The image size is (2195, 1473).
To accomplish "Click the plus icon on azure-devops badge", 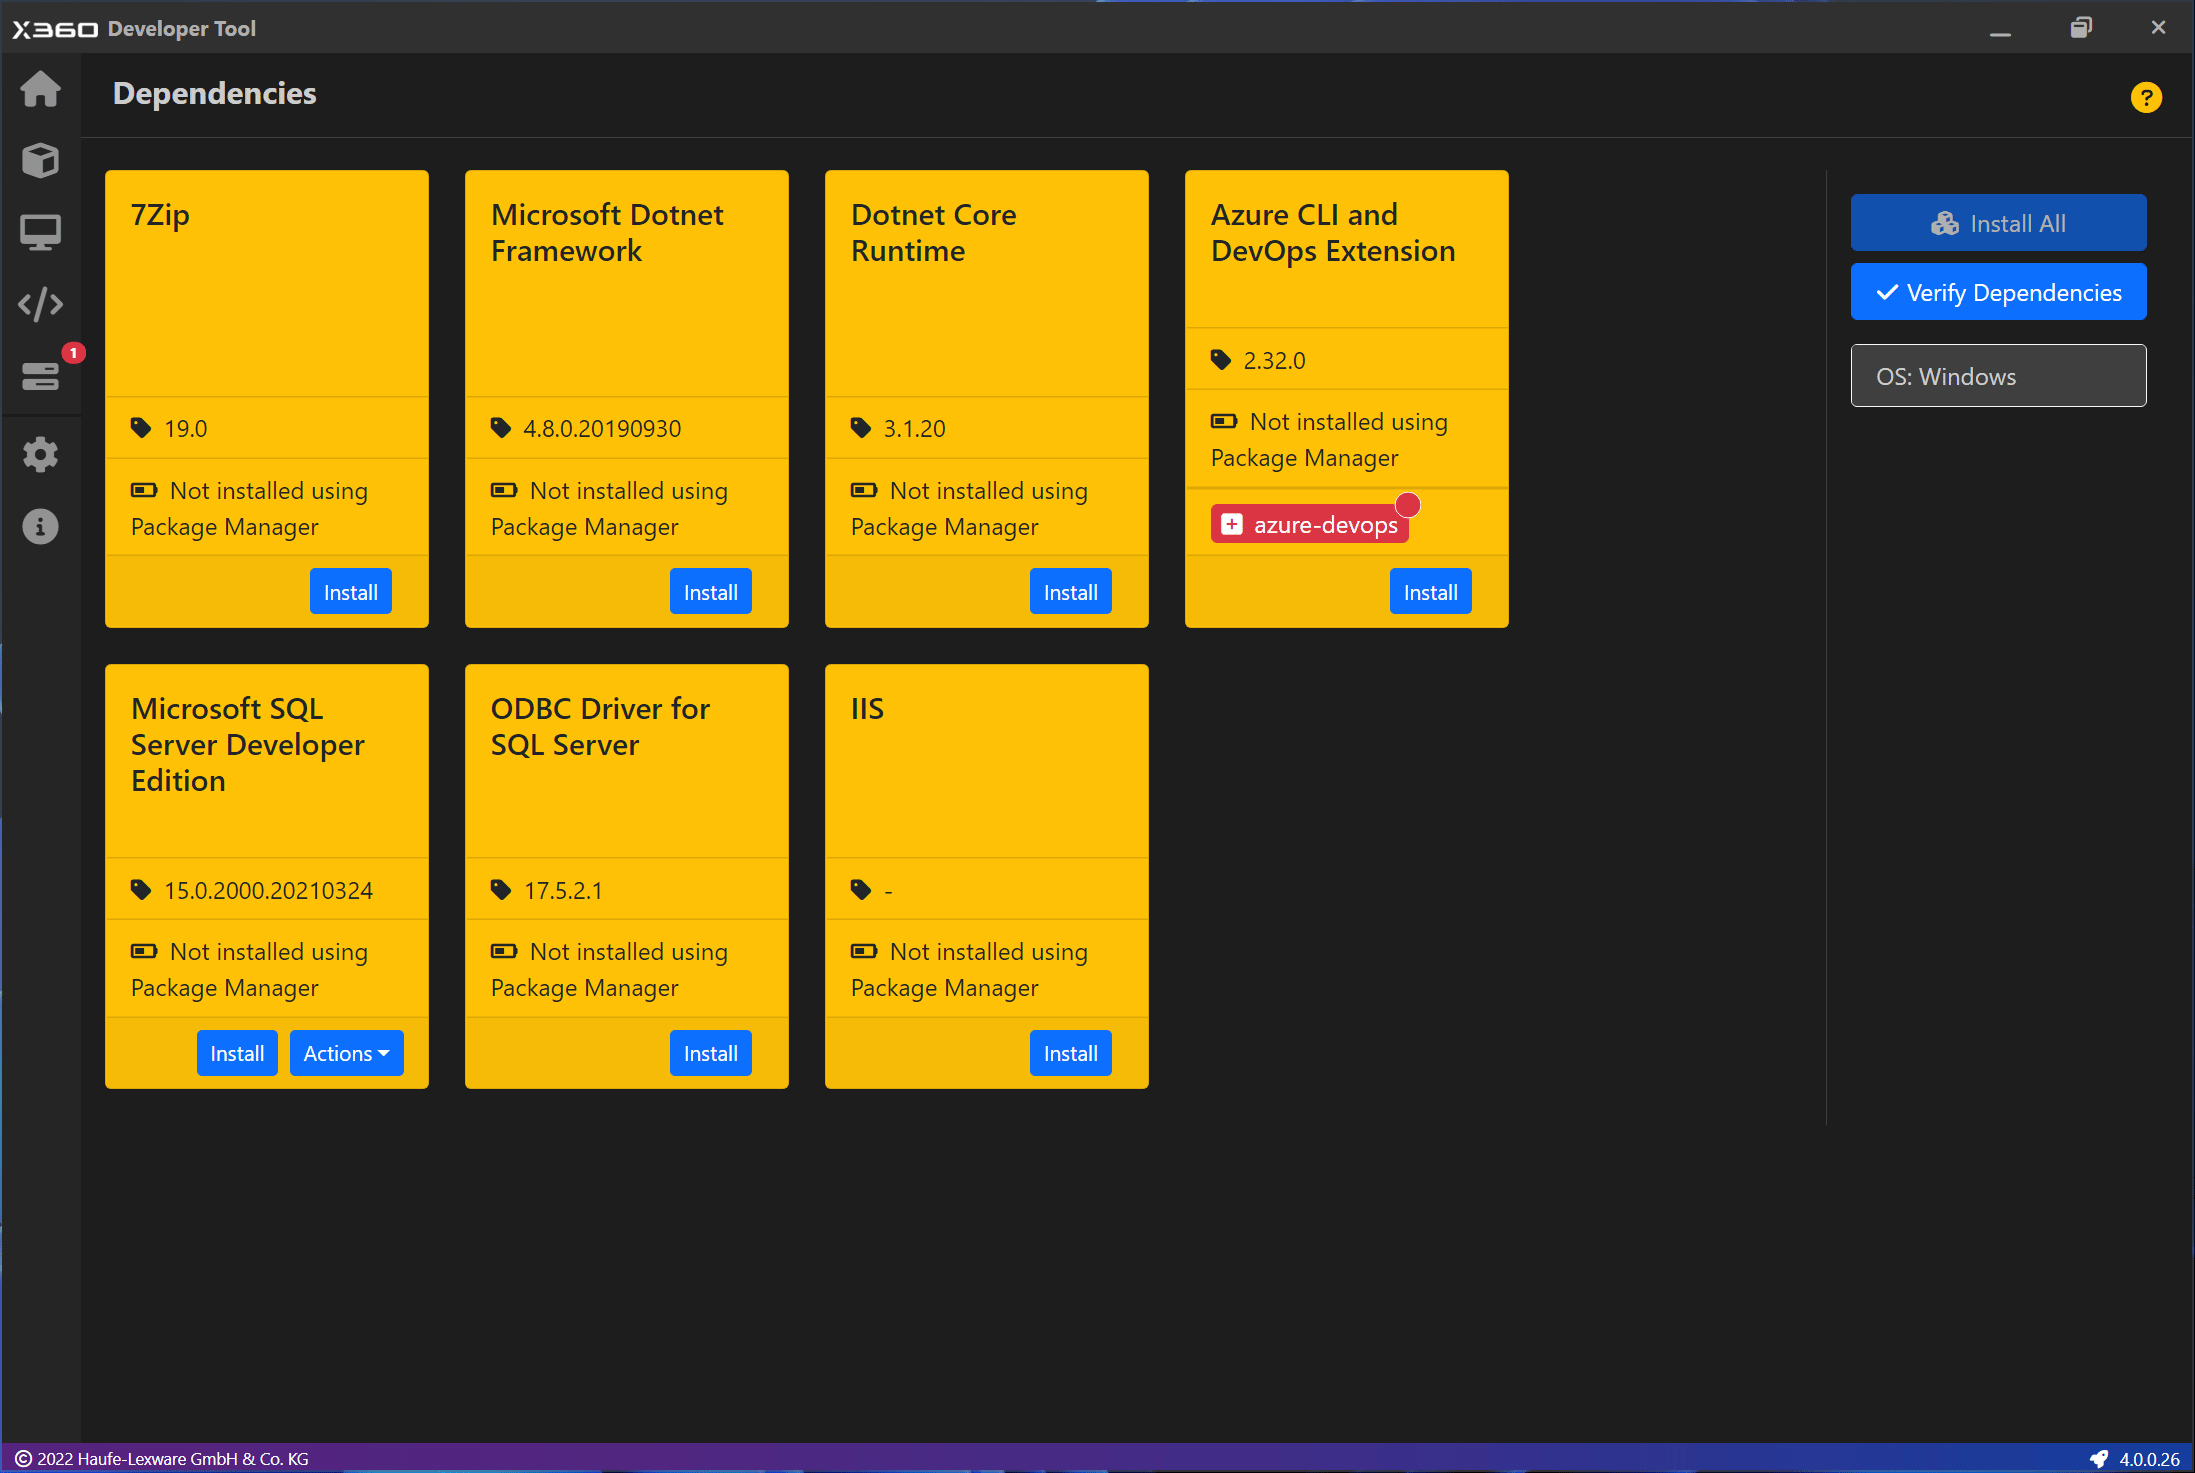I will (1232, 524).
